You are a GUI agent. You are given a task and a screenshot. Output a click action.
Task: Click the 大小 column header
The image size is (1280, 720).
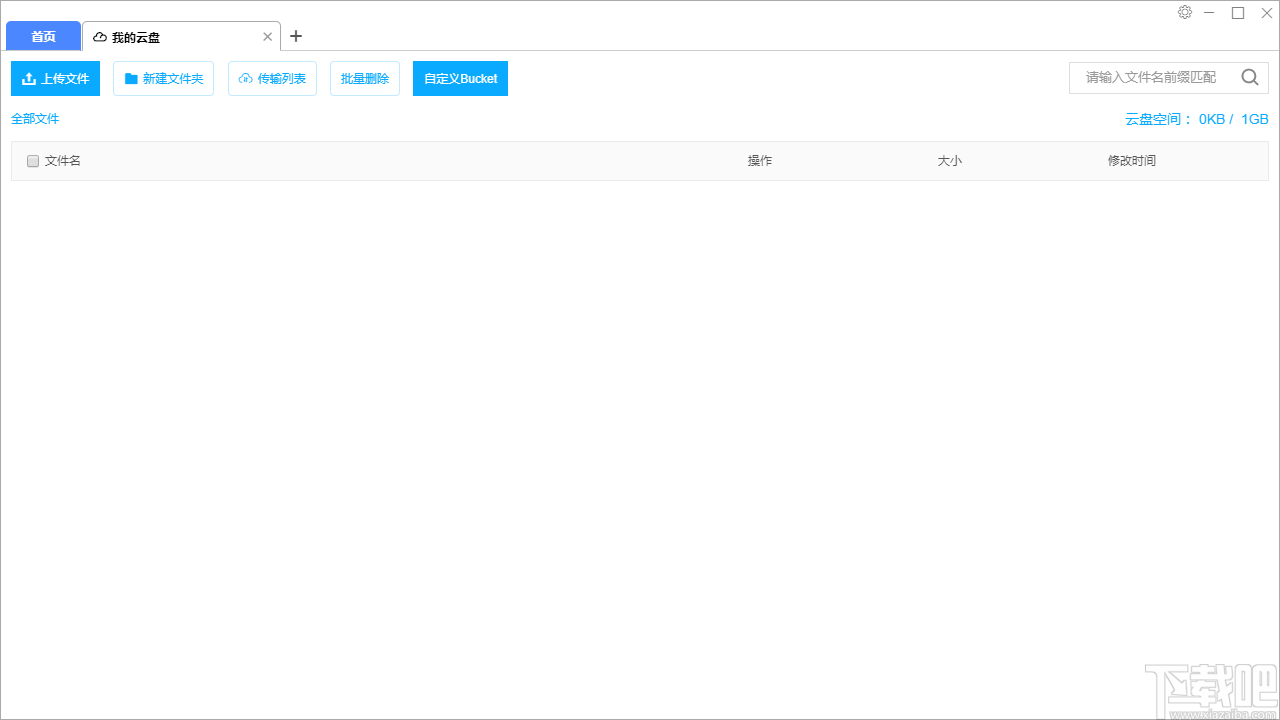coord(950,161)
